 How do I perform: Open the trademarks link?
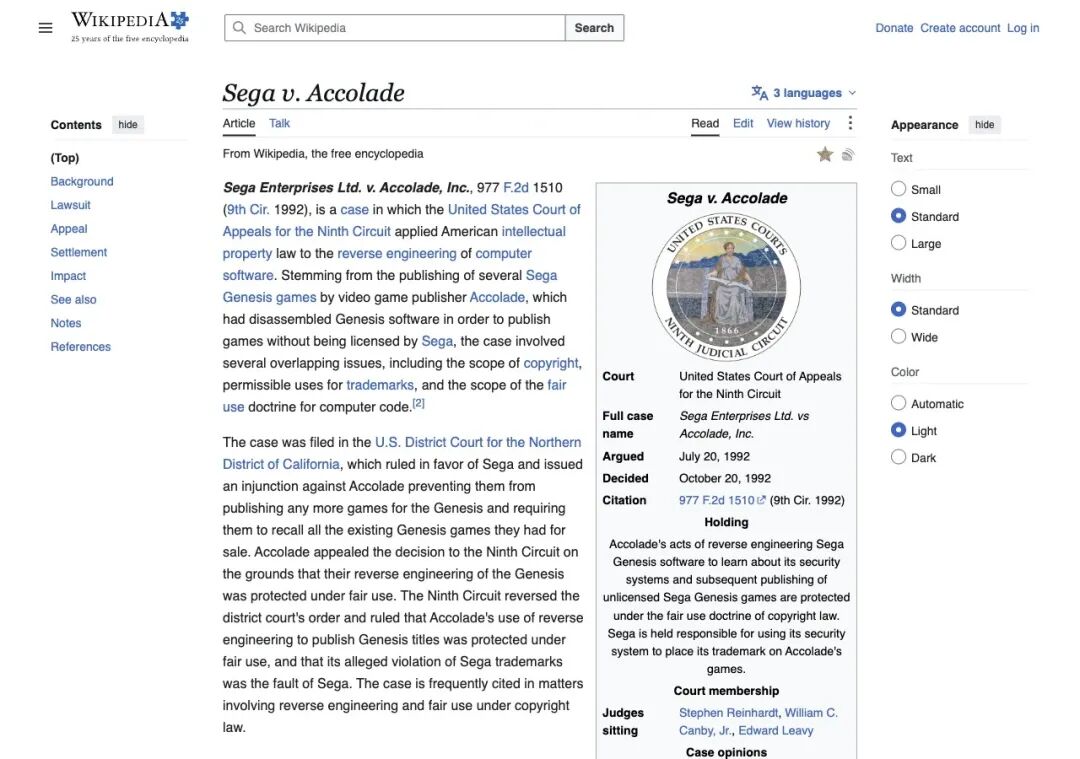380,385
